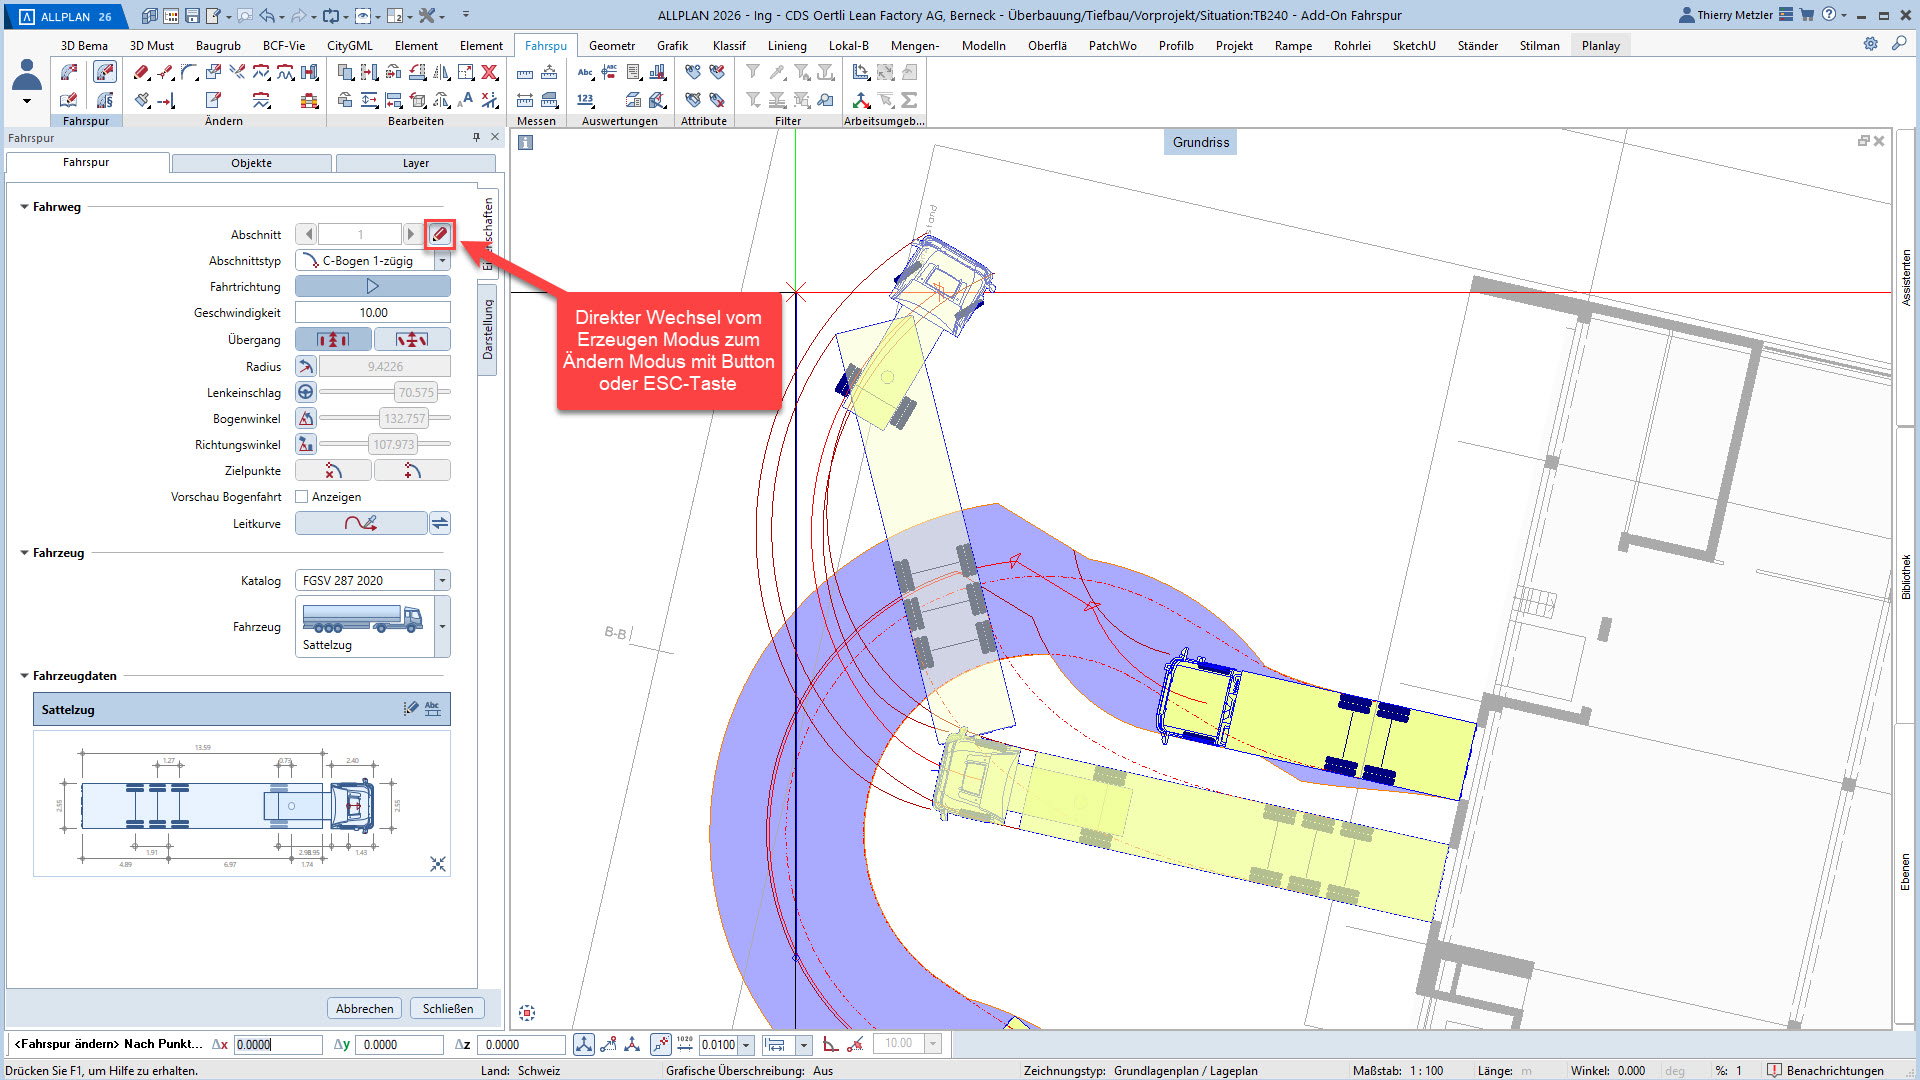This screenshot has width=1920, height=1080.
Task: Click the add Zielpunkte target point button
Action: pos(412,471)
